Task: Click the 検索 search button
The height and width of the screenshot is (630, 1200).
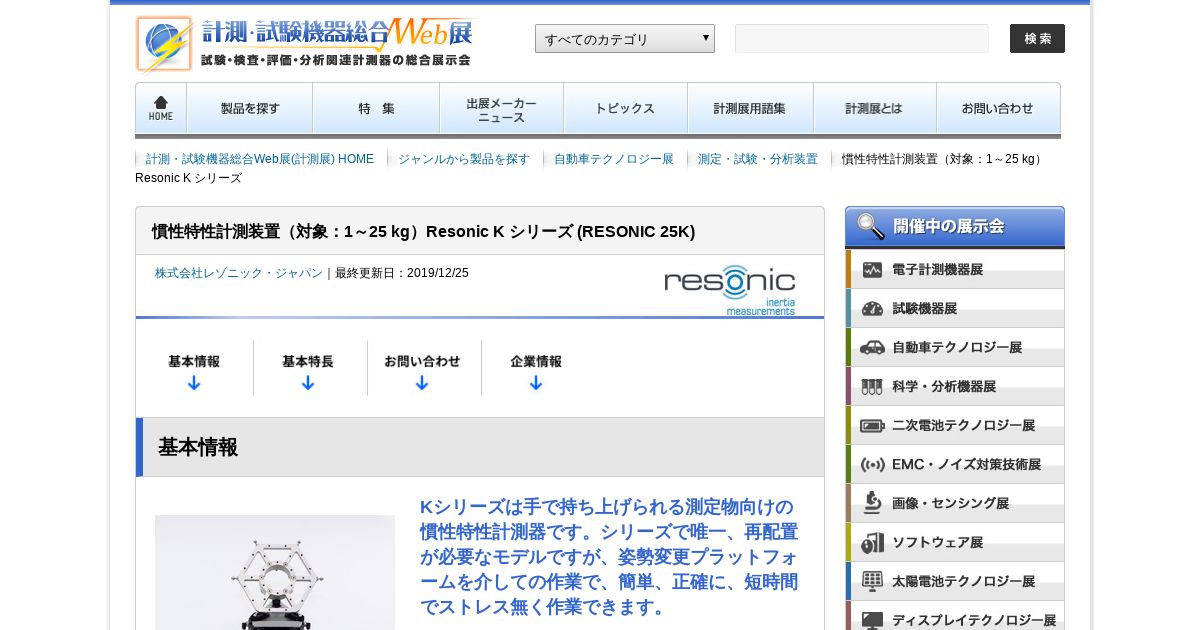Action: pyautogui.click(x=1037, y=39)
